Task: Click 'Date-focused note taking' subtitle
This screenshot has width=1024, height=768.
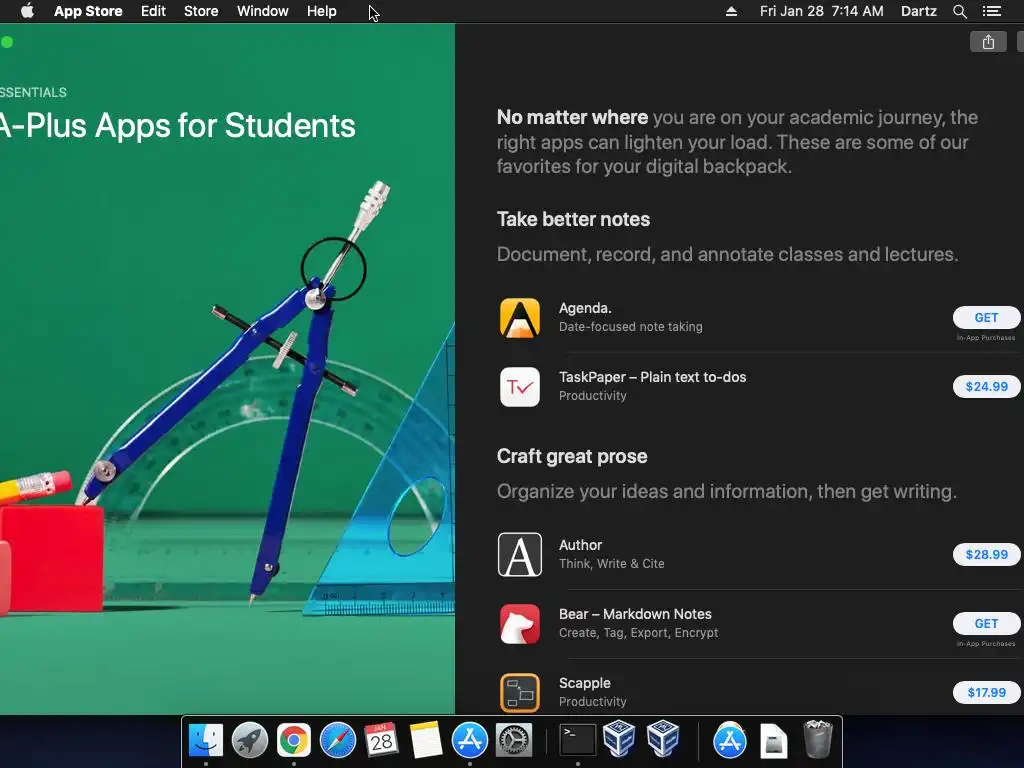Action: [x=631, y=327]
